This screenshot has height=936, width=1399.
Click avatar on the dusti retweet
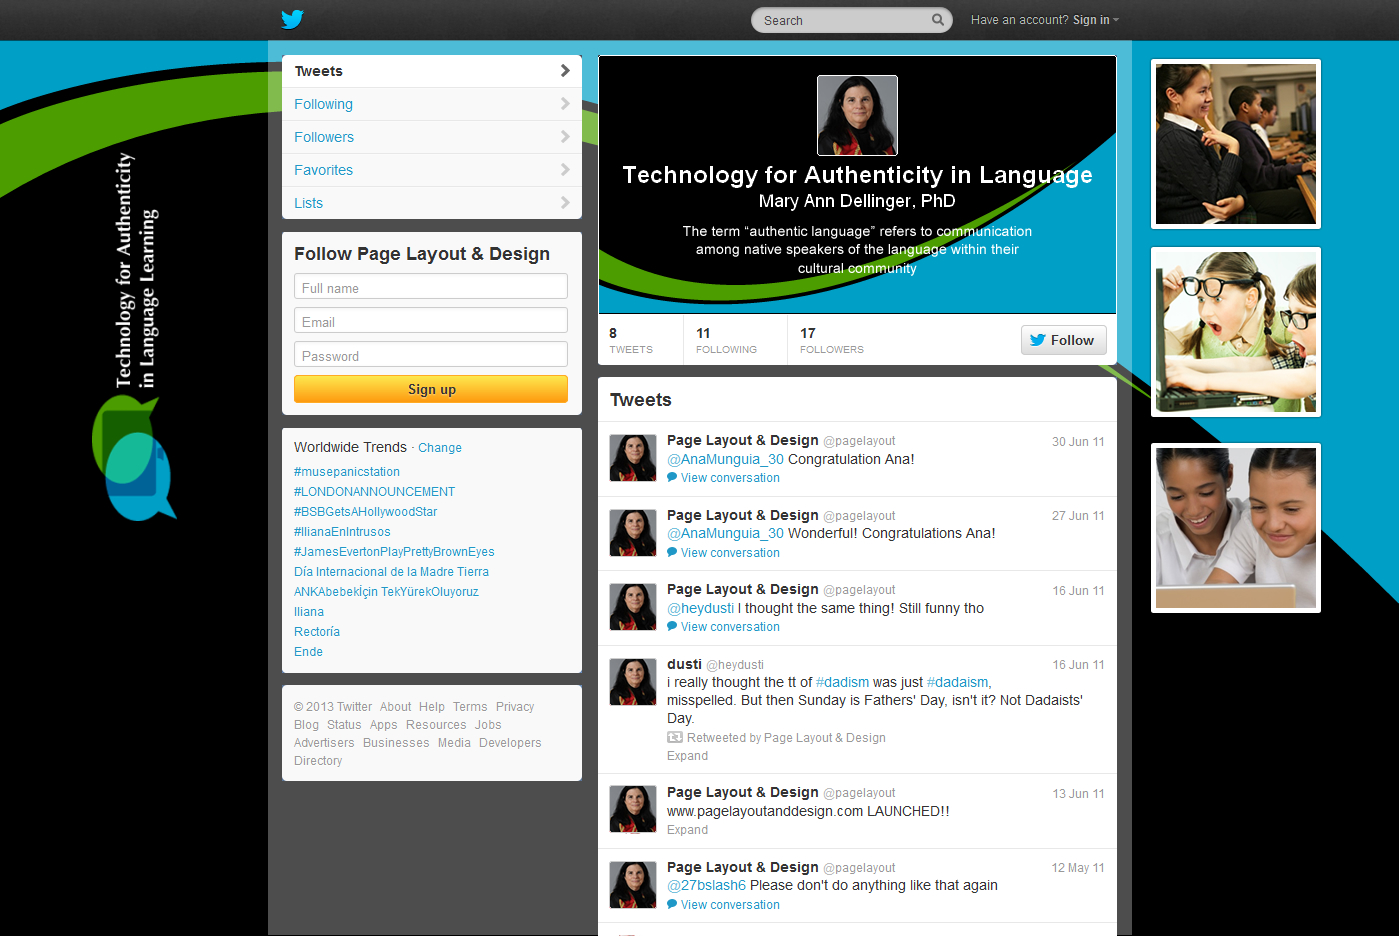pos(633,682)
